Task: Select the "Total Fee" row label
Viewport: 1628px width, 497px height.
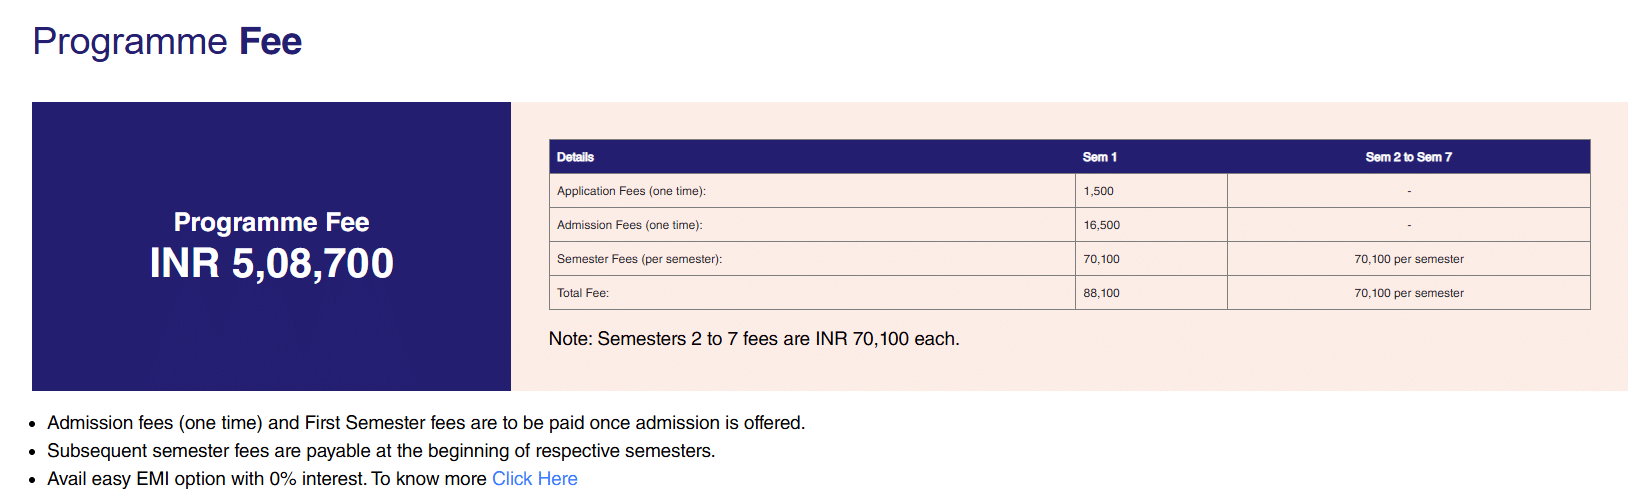Action: coord(583,293)
